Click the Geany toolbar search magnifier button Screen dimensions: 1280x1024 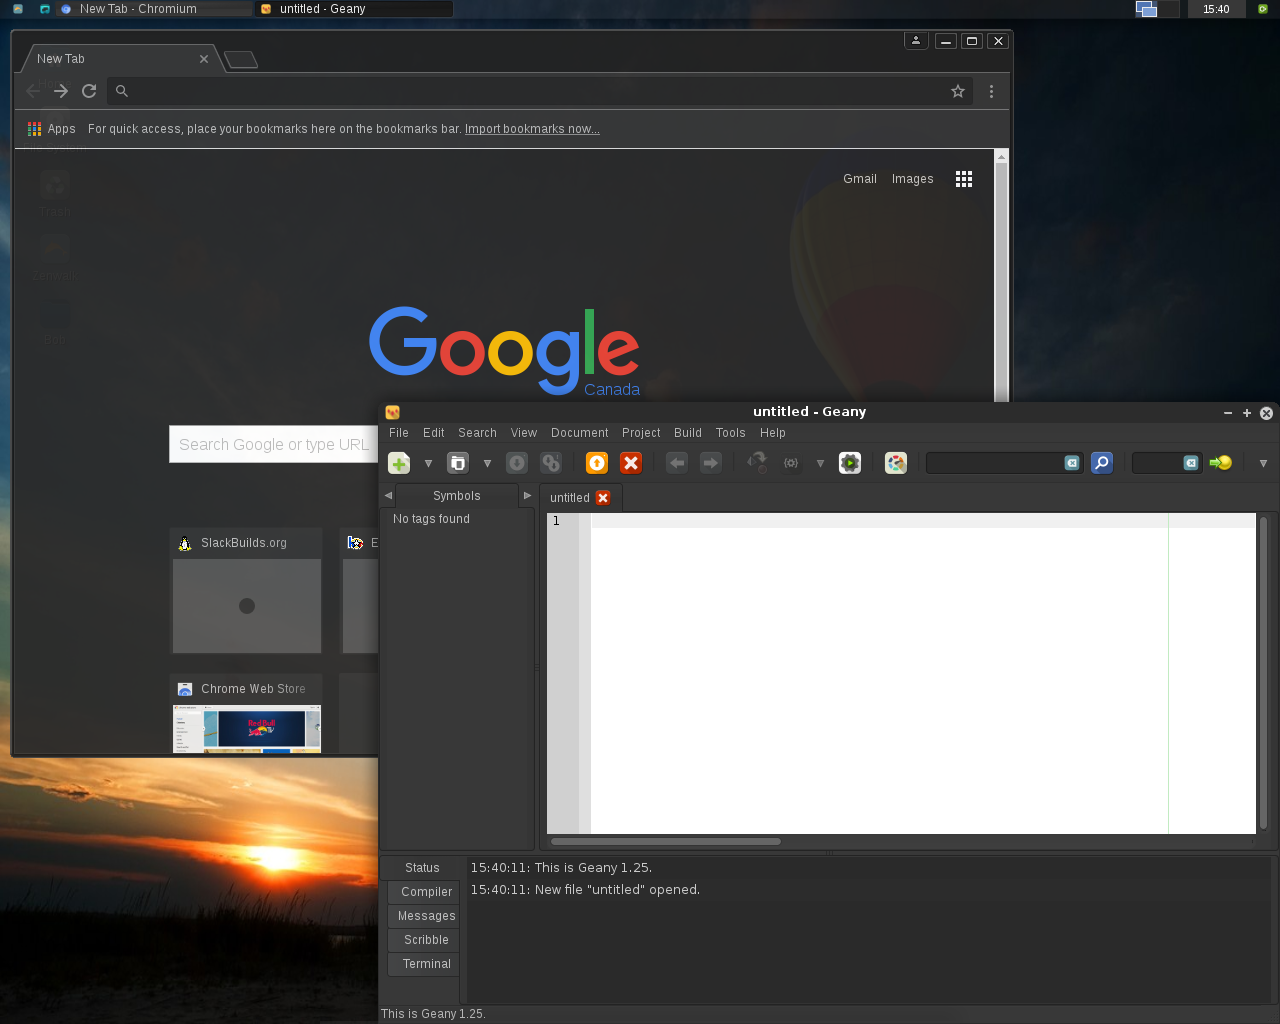[x=1102, y=463]
